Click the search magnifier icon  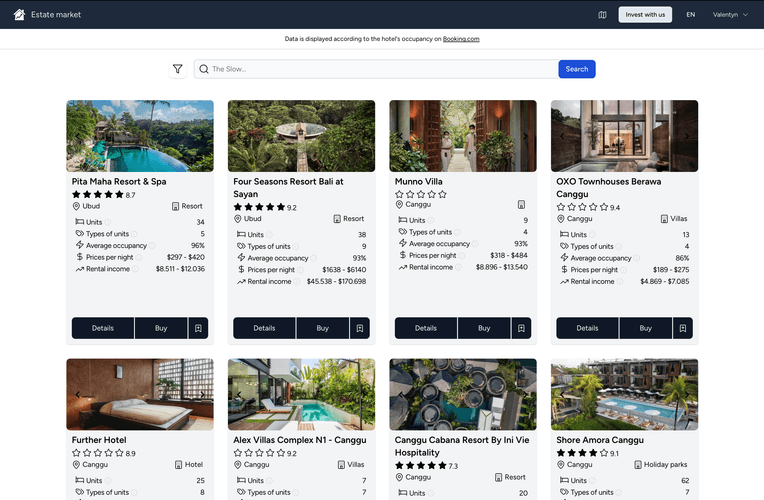(204, 69)
